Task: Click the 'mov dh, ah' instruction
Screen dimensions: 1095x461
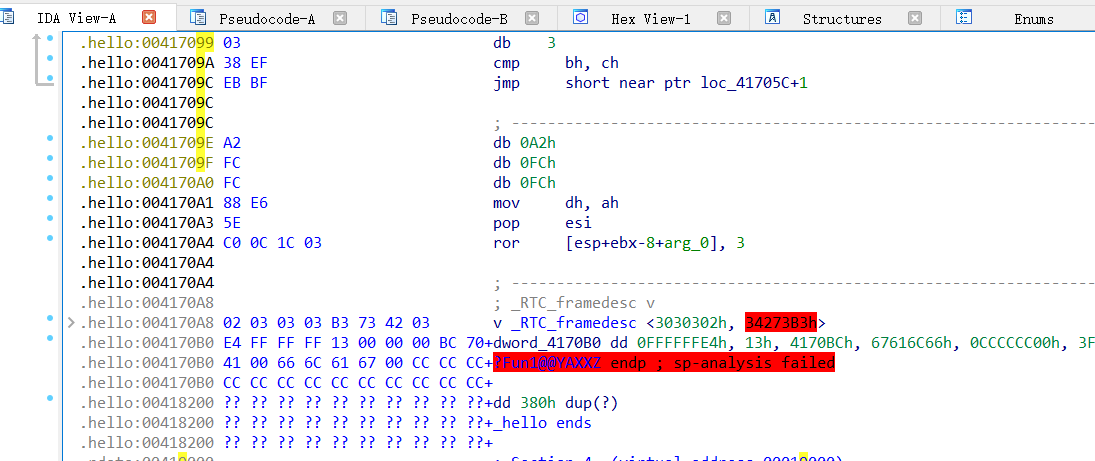Action: (x=556, y=203)
